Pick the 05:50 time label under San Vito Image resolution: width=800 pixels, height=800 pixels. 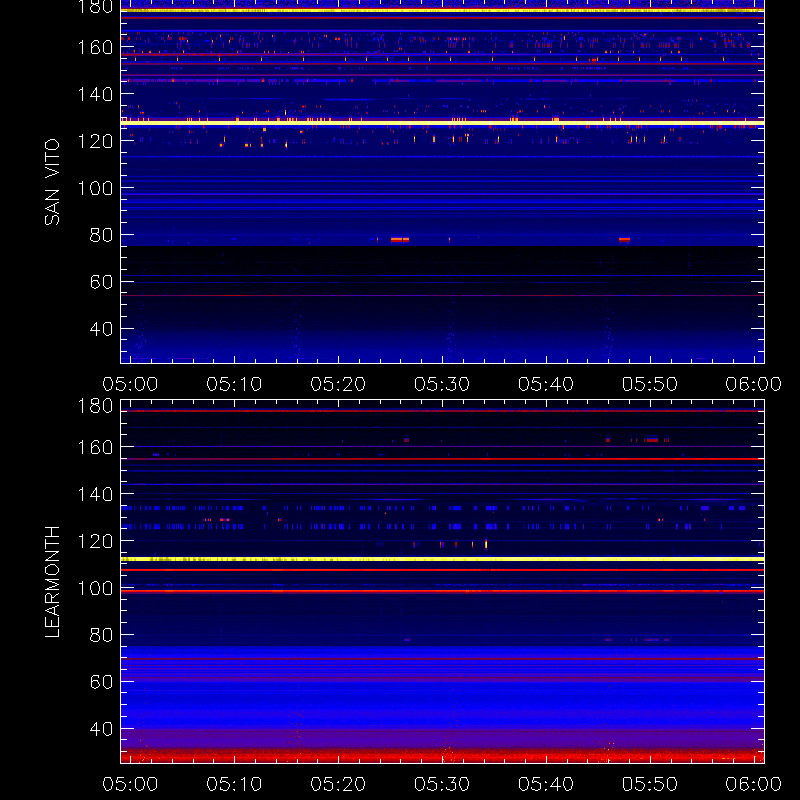649,384
